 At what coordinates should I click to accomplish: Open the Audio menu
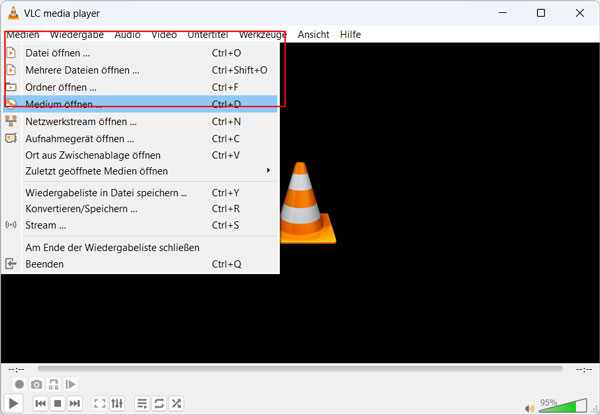[127, 34]
